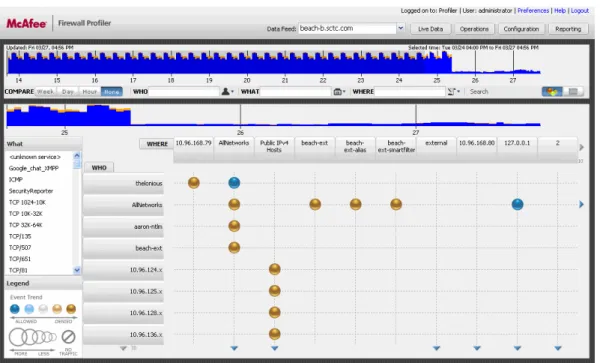
Task: Select the thelonious row label
Action: pyautogui.click(x=124, y=184)
